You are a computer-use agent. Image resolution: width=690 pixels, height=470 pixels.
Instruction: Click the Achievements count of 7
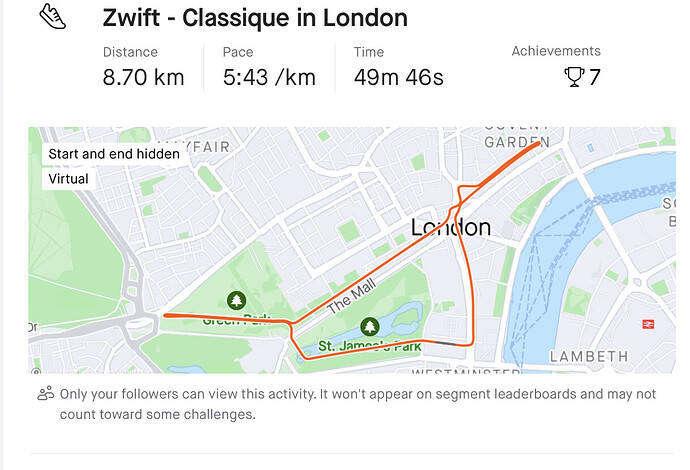(595, 77)
